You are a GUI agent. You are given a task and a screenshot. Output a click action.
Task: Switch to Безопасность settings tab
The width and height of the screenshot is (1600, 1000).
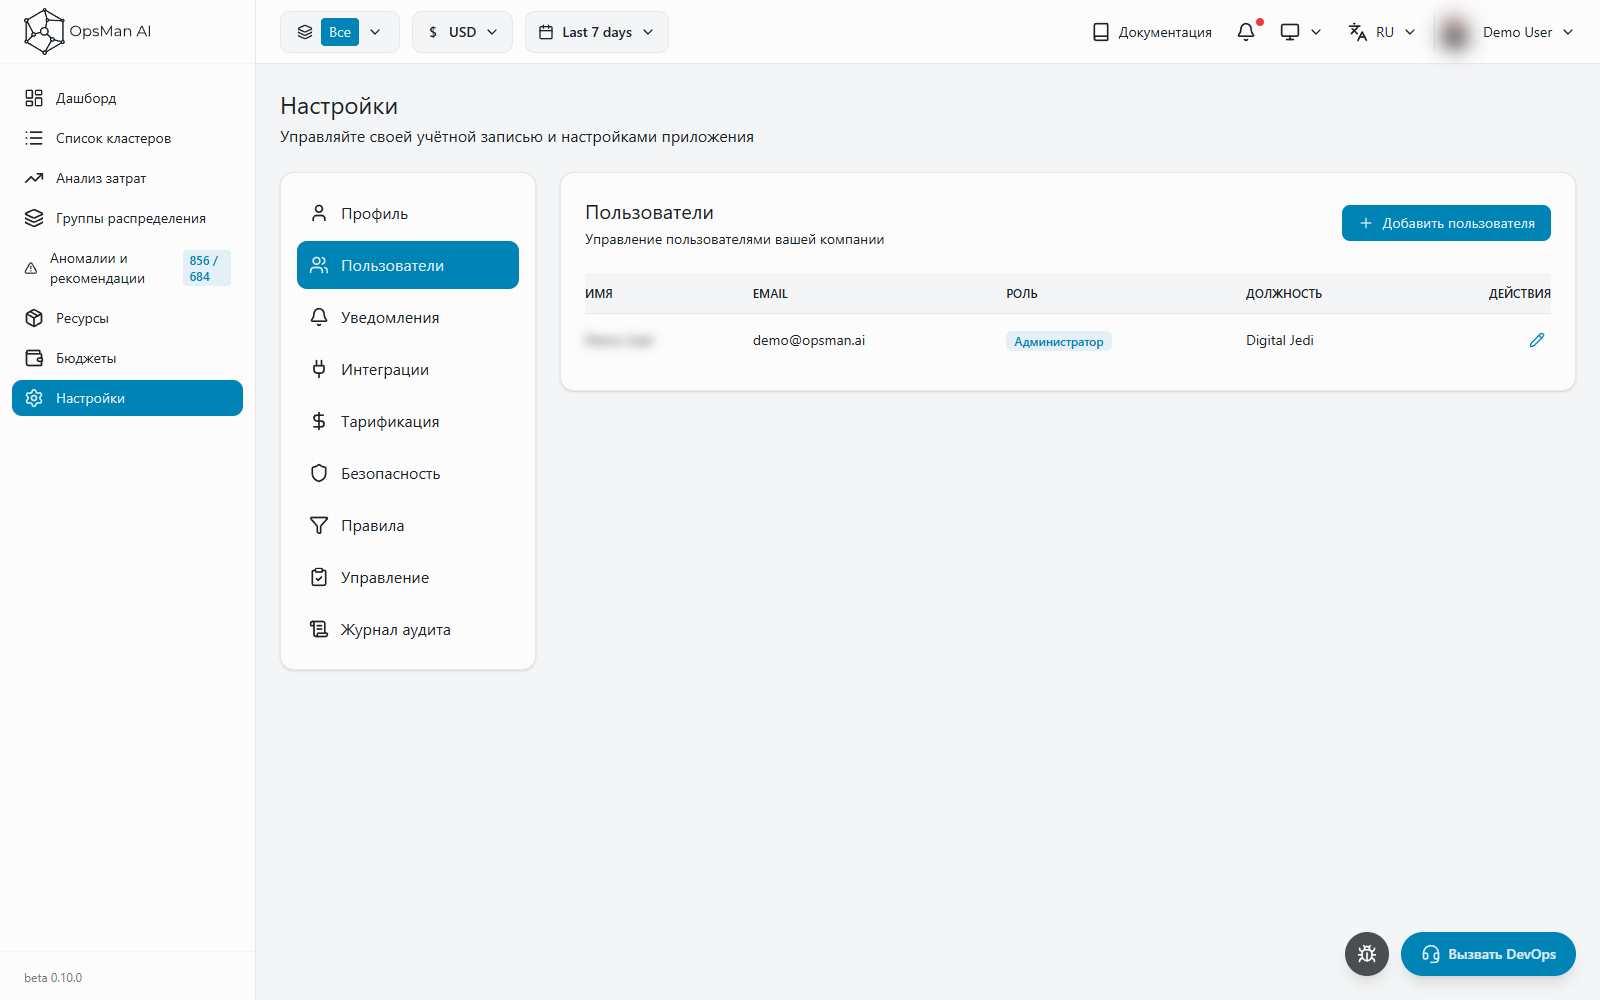point(408,473)
